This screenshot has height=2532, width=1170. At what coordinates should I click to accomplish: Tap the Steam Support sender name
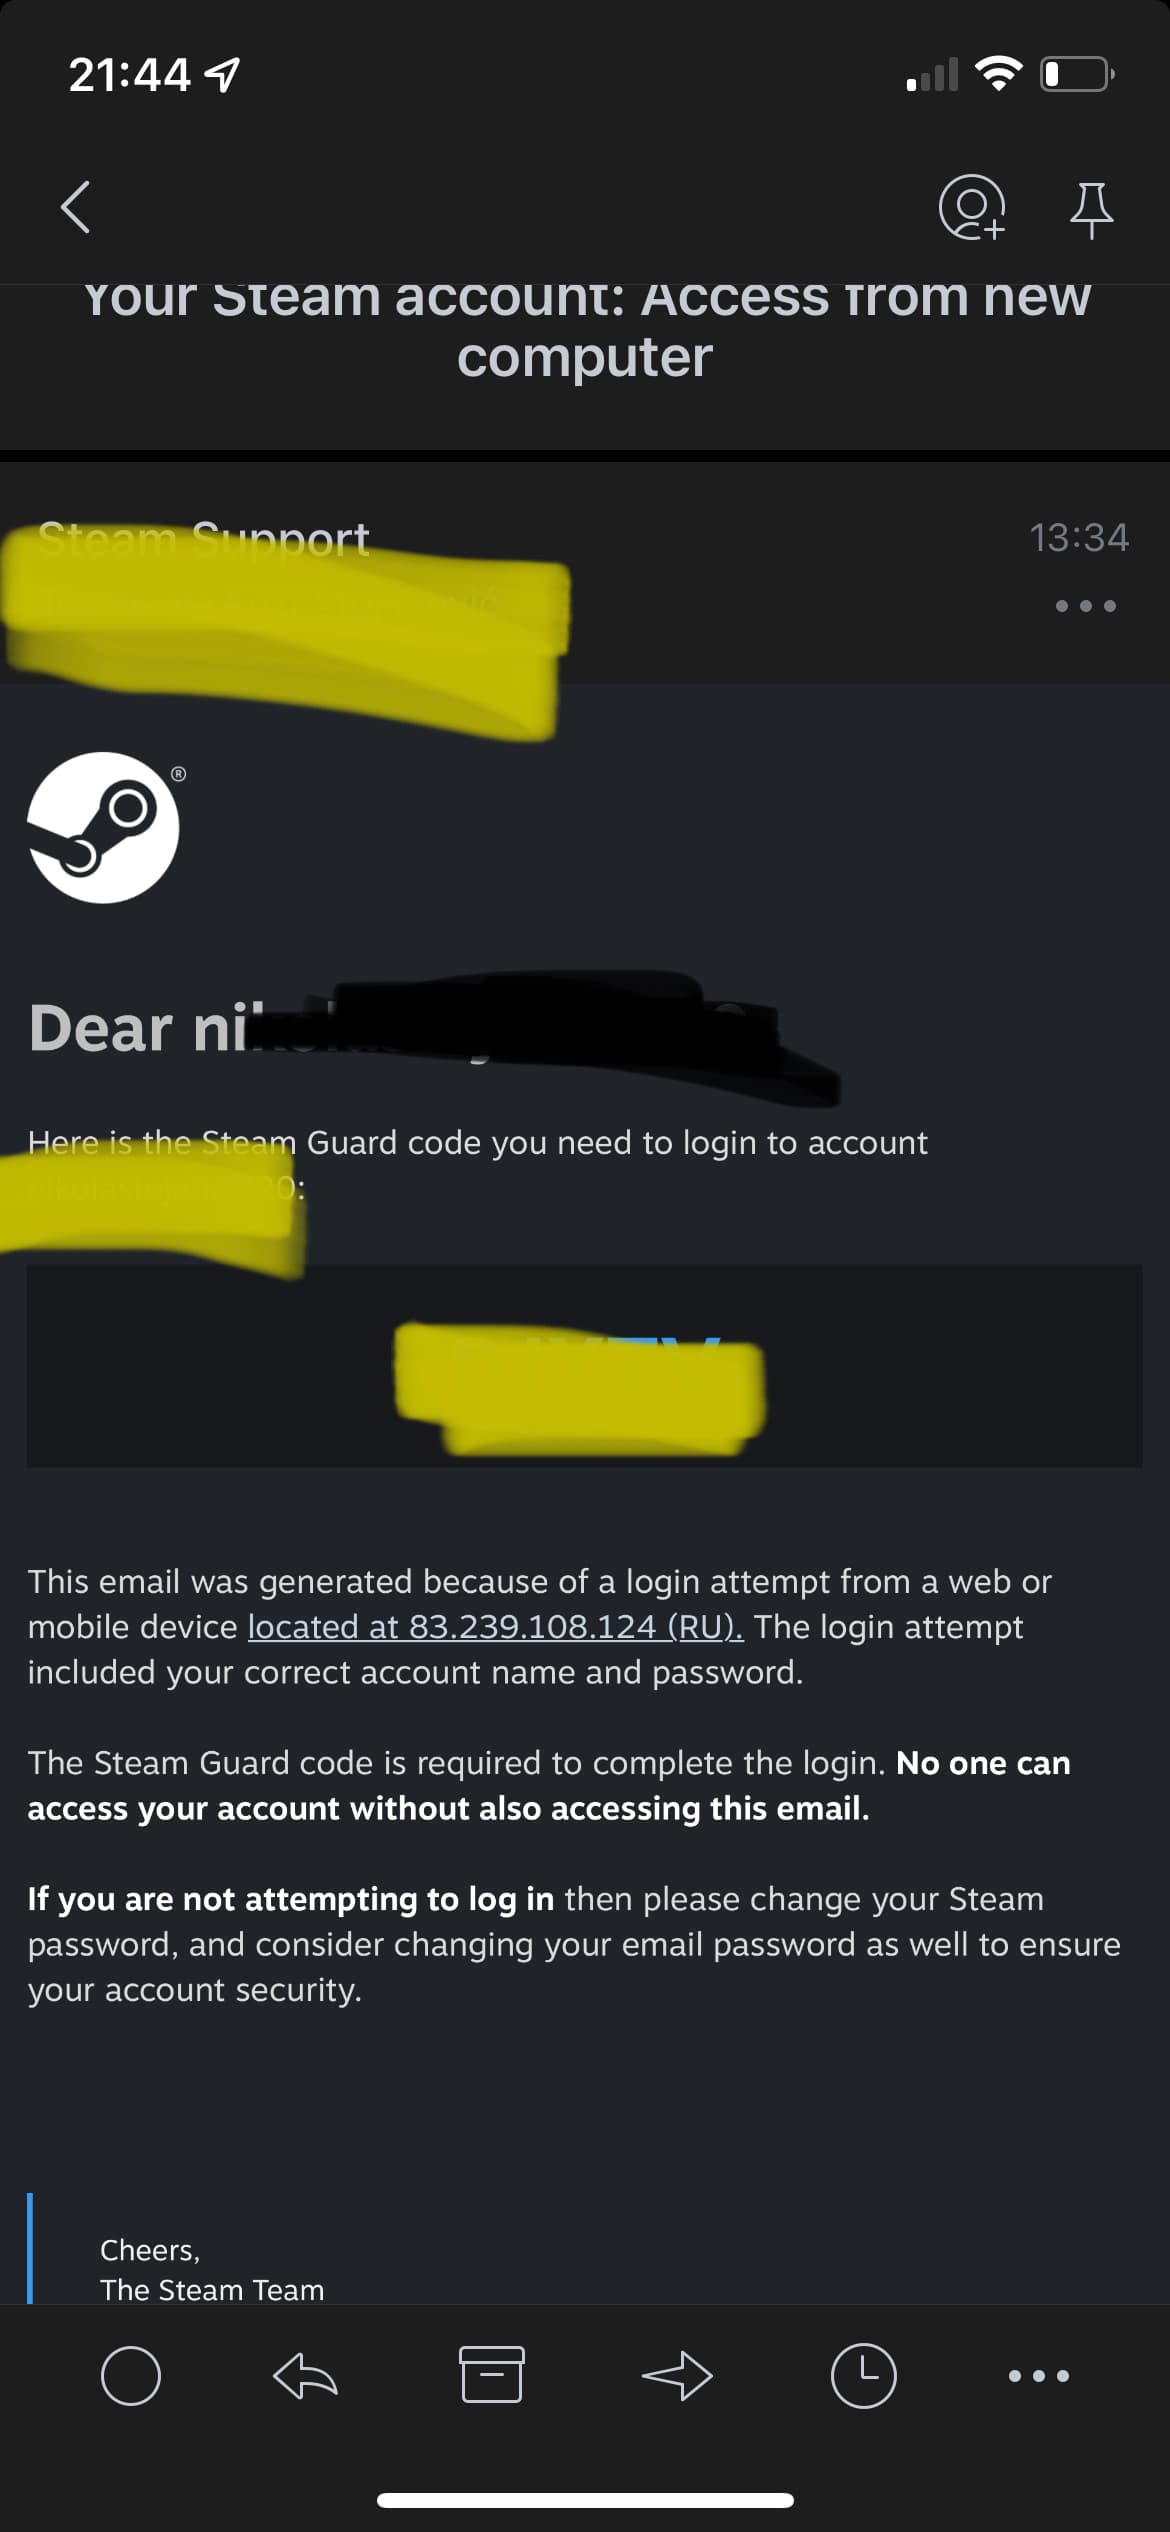(x=204, y=540)
